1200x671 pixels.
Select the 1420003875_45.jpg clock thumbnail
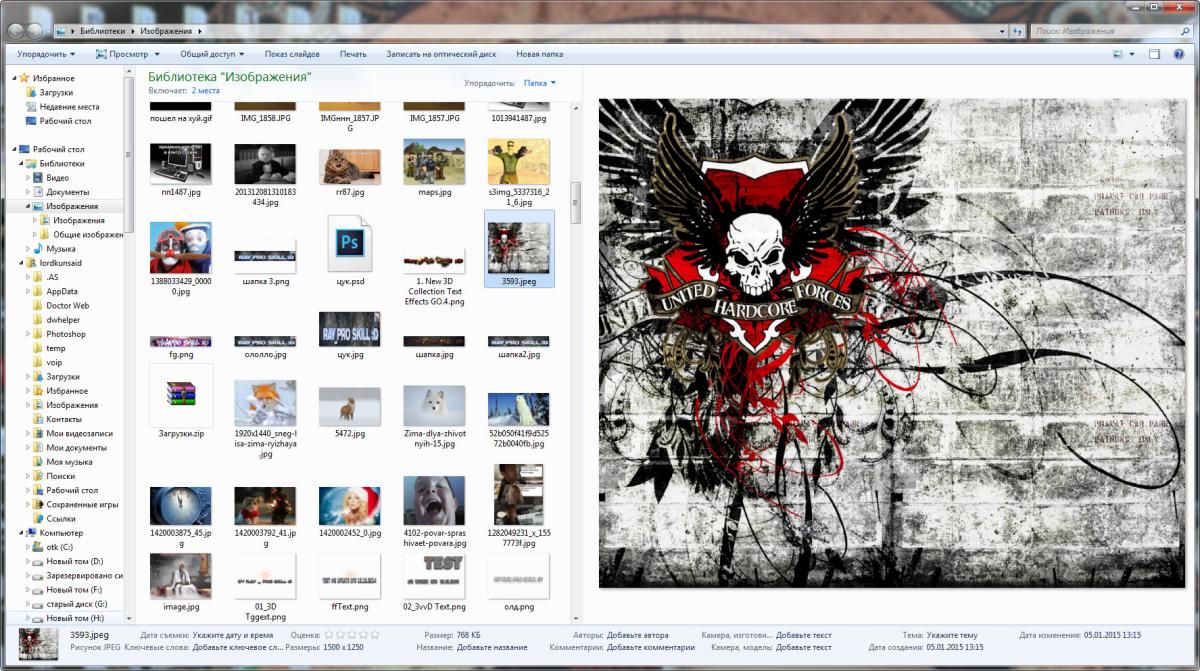(x=180, y=506)
